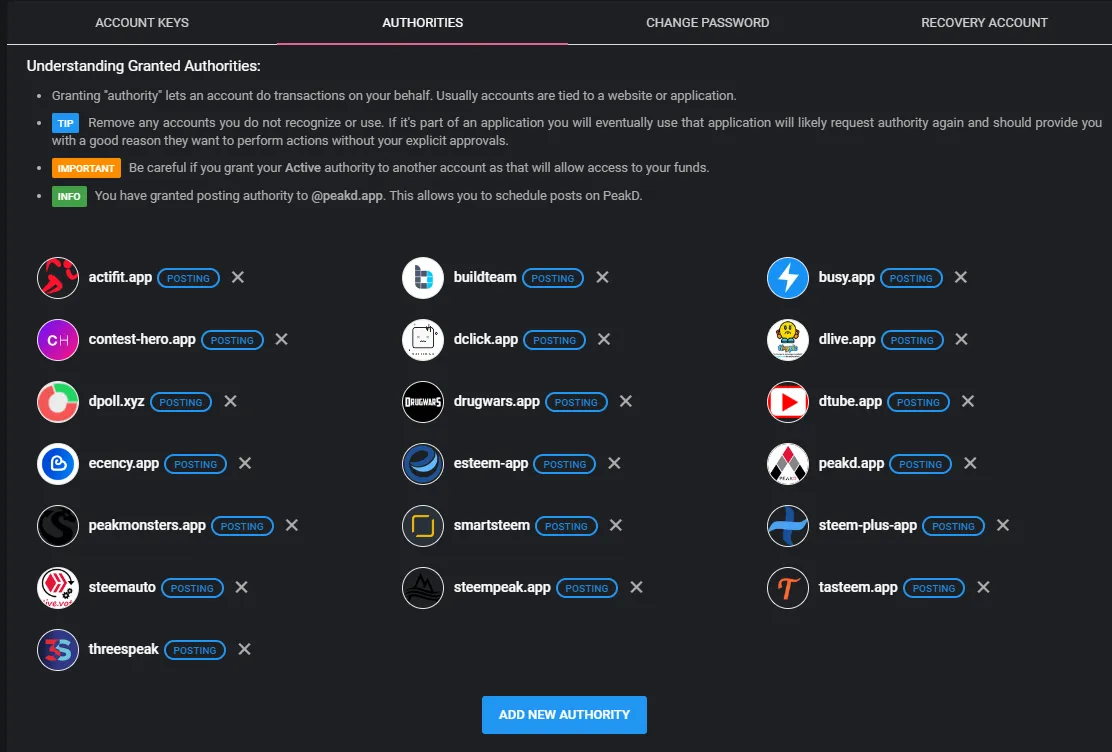Remove peakmonsters.app posting authority
Image resolution: width=1112 pixels, height=752 pixels.
pyautogui.click(x=291, y=526)
